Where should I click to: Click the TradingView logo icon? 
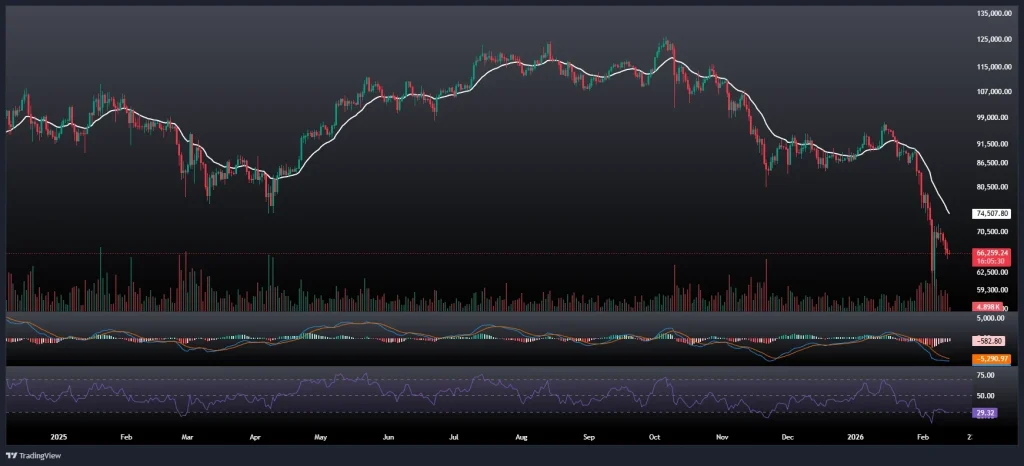coord(12,455)
